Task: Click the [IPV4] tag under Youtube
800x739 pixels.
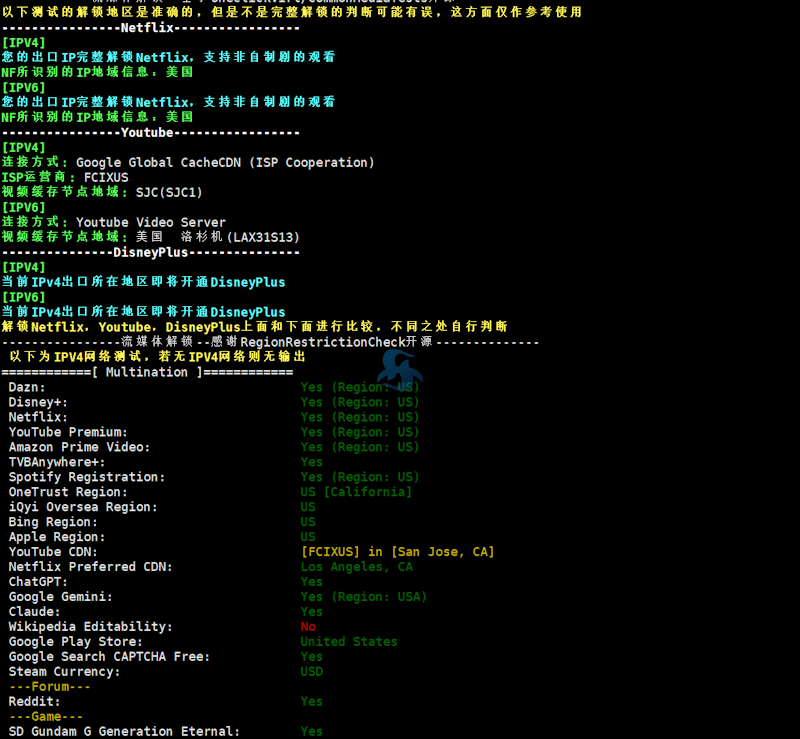Action: point(23,147)
